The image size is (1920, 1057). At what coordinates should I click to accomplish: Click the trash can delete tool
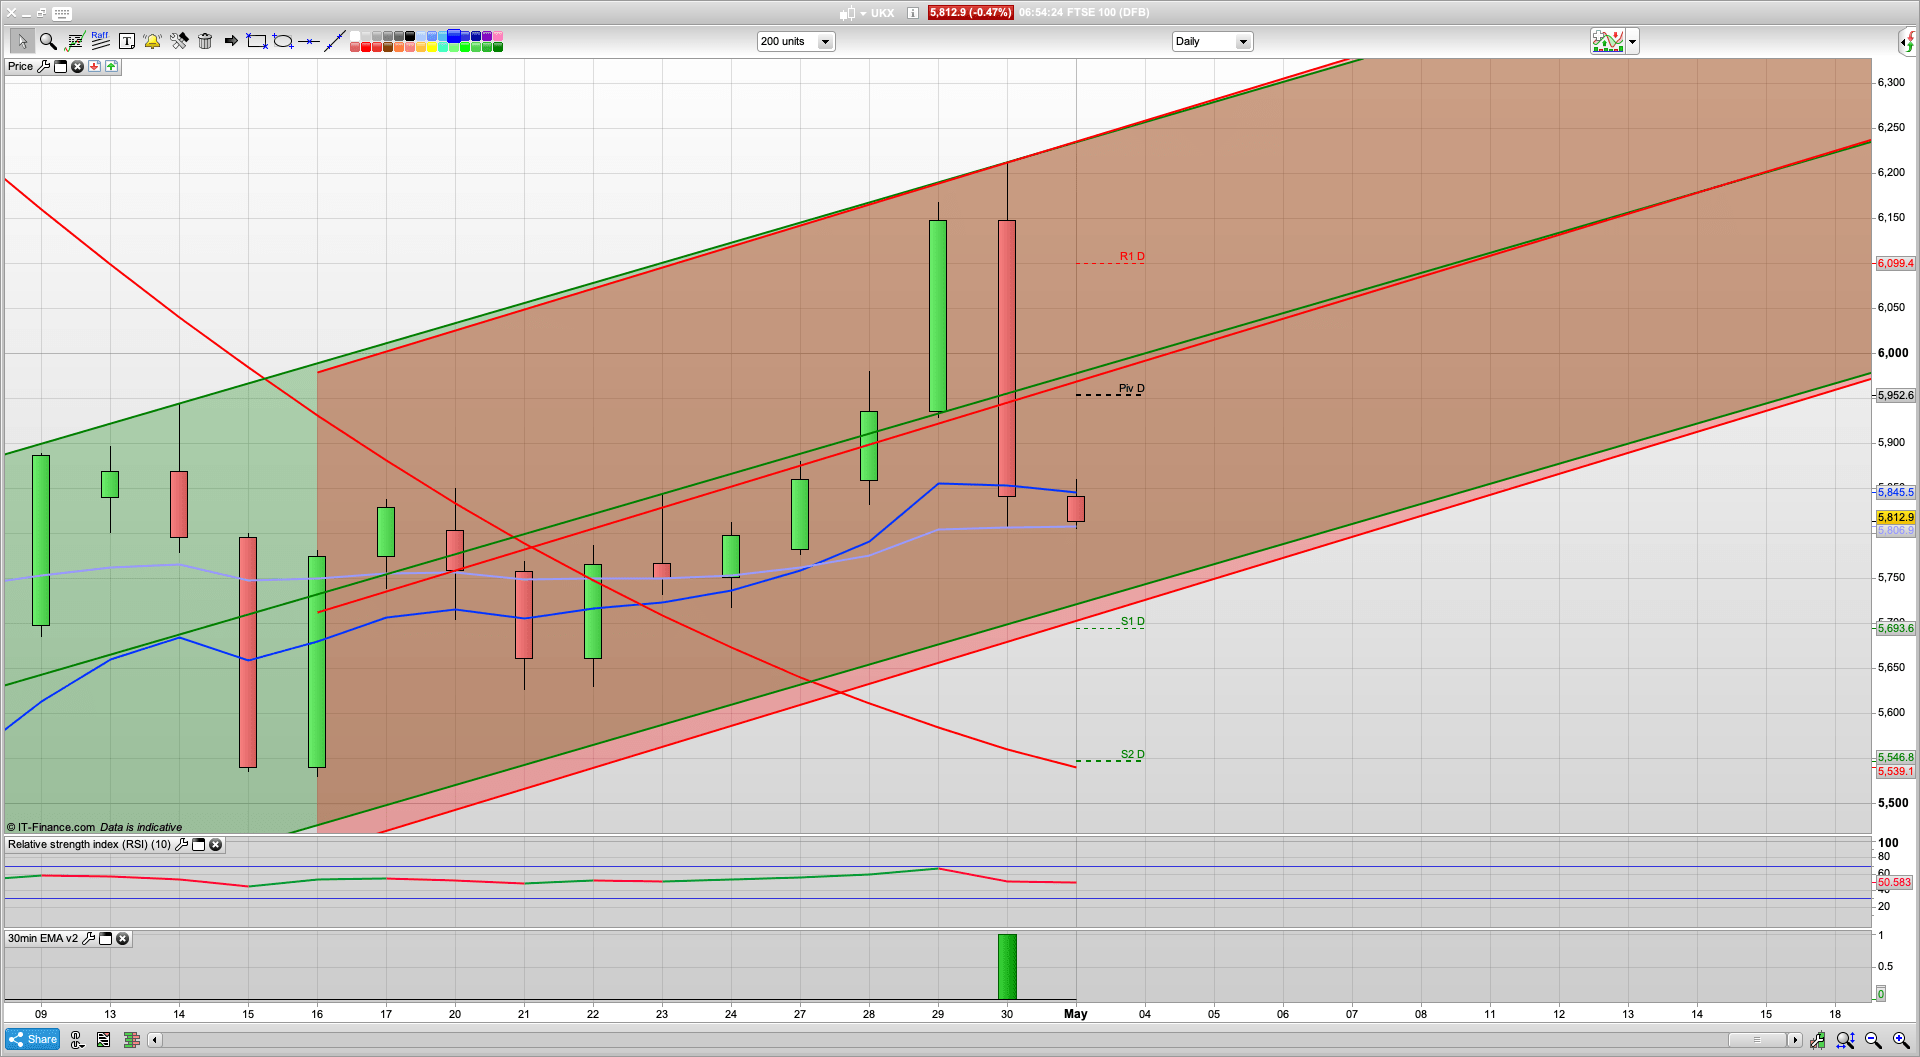[205, 41]
